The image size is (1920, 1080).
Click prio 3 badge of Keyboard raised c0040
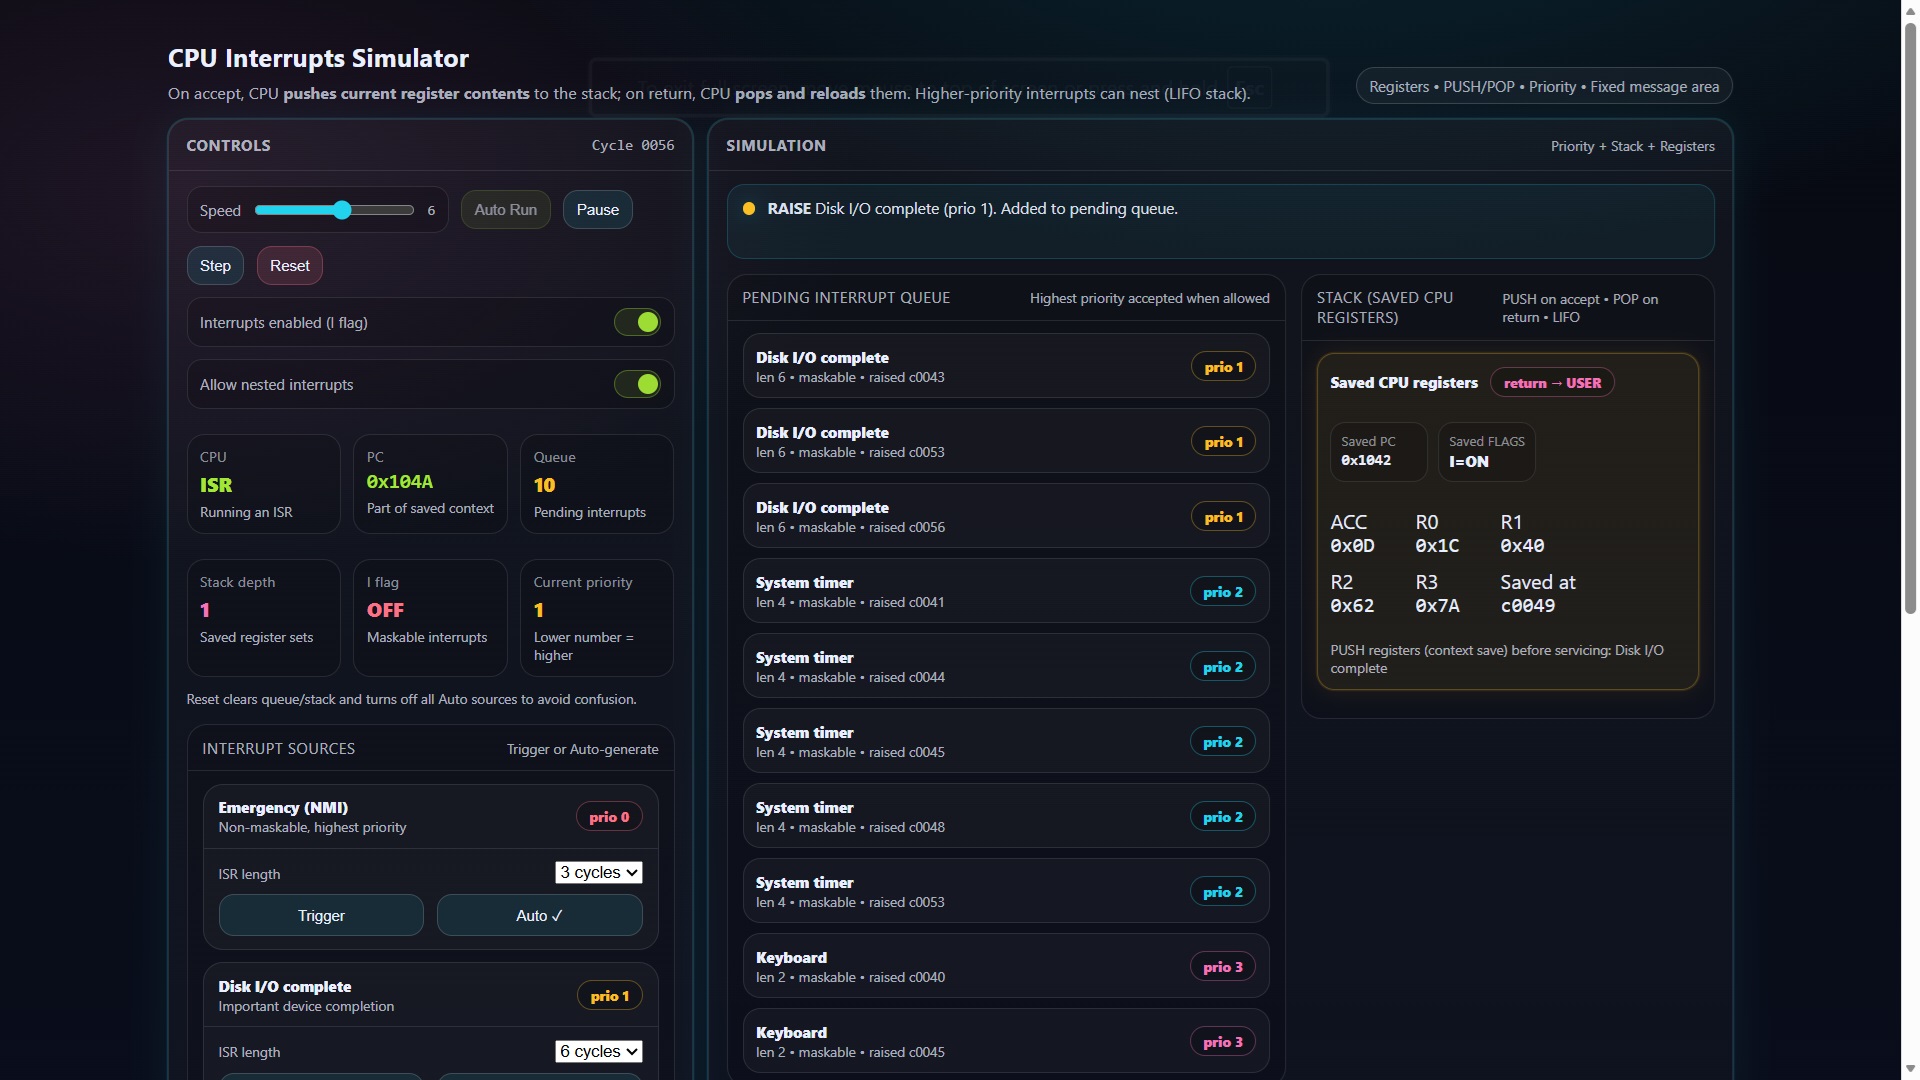(x=1222, y=967)
